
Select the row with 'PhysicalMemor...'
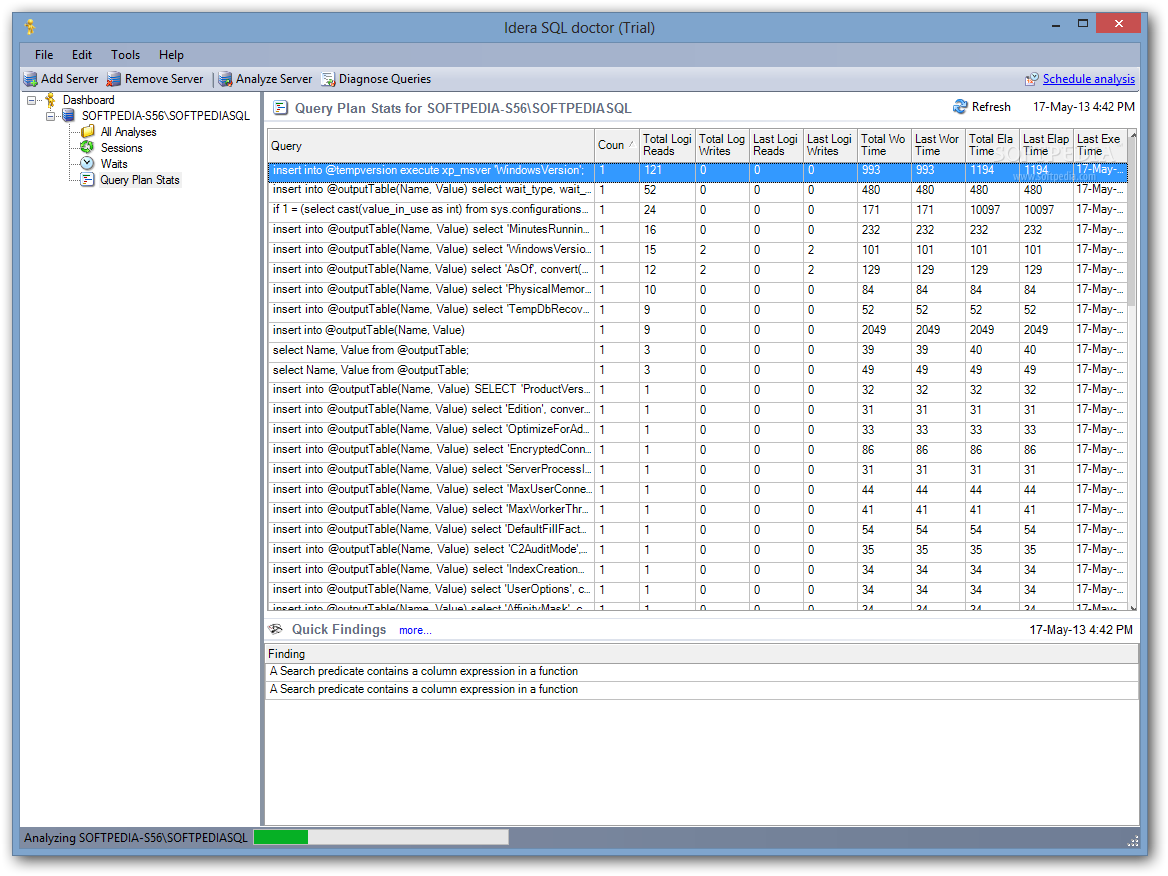[x=697, y=290]
